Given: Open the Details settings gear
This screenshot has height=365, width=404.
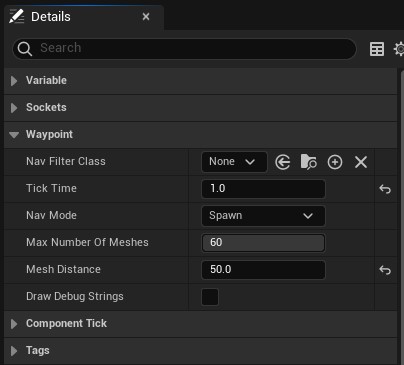Looking at the screenshot, I should click(399, 49).
